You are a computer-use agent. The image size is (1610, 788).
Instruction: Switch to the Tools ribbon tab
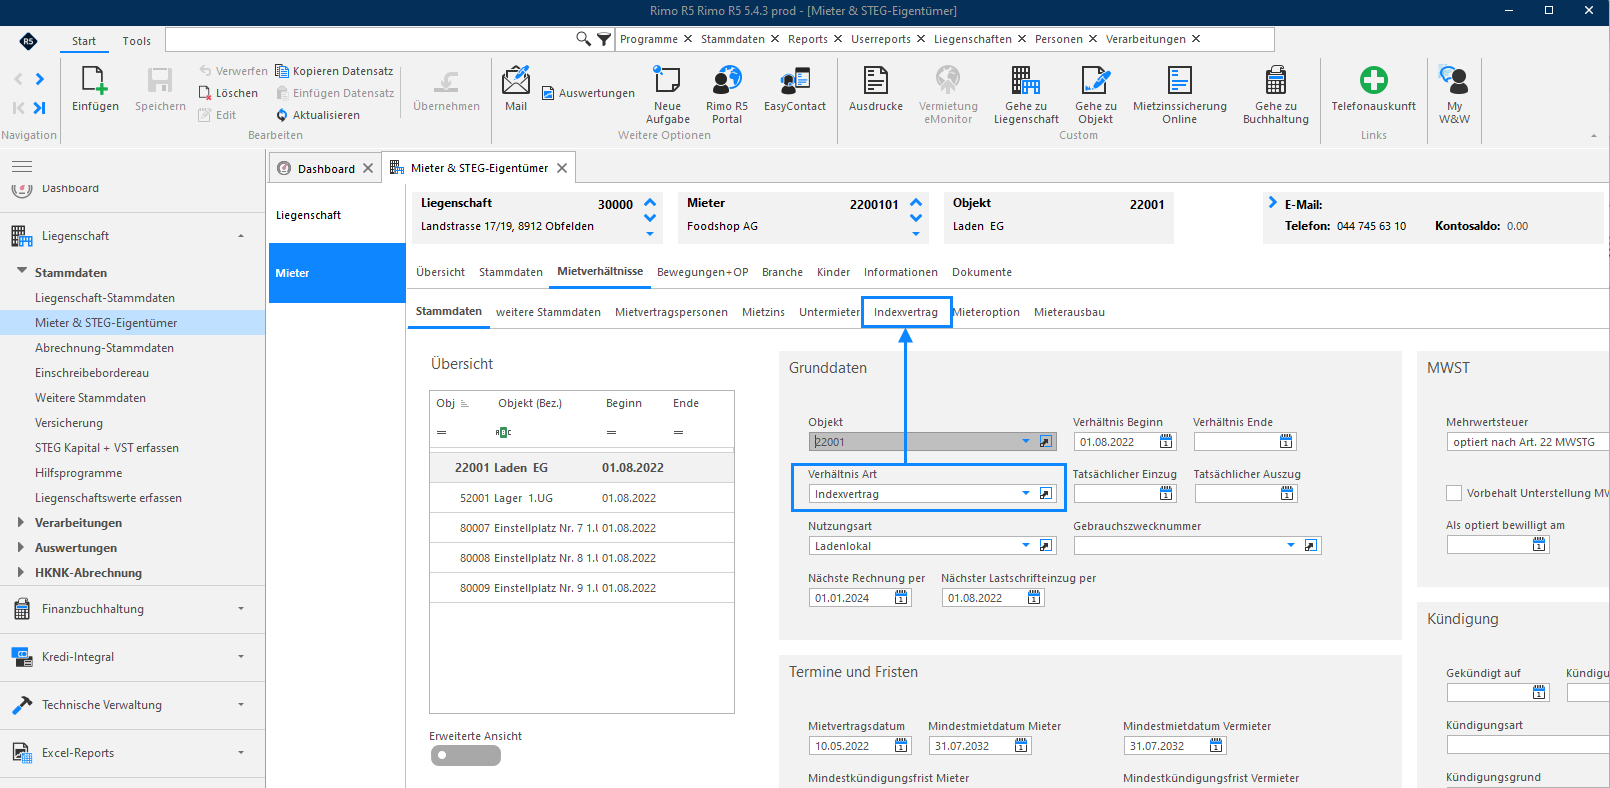tap(137, 41)
